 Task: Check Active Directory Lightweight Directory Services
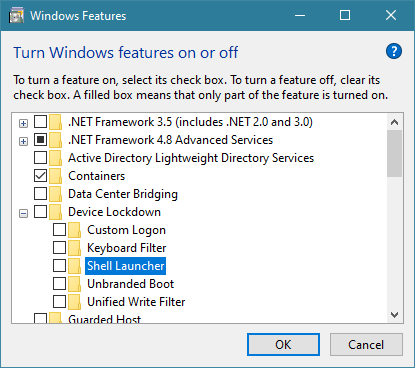tap(40, 158)
